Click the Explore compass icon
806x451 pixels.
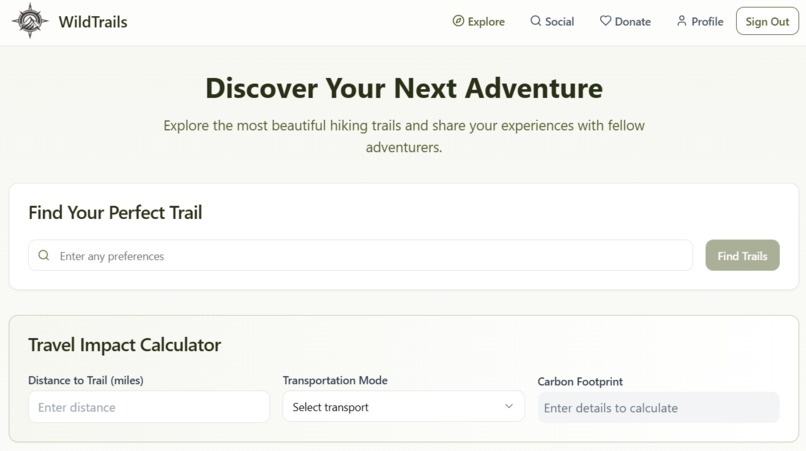pos(458,21)
